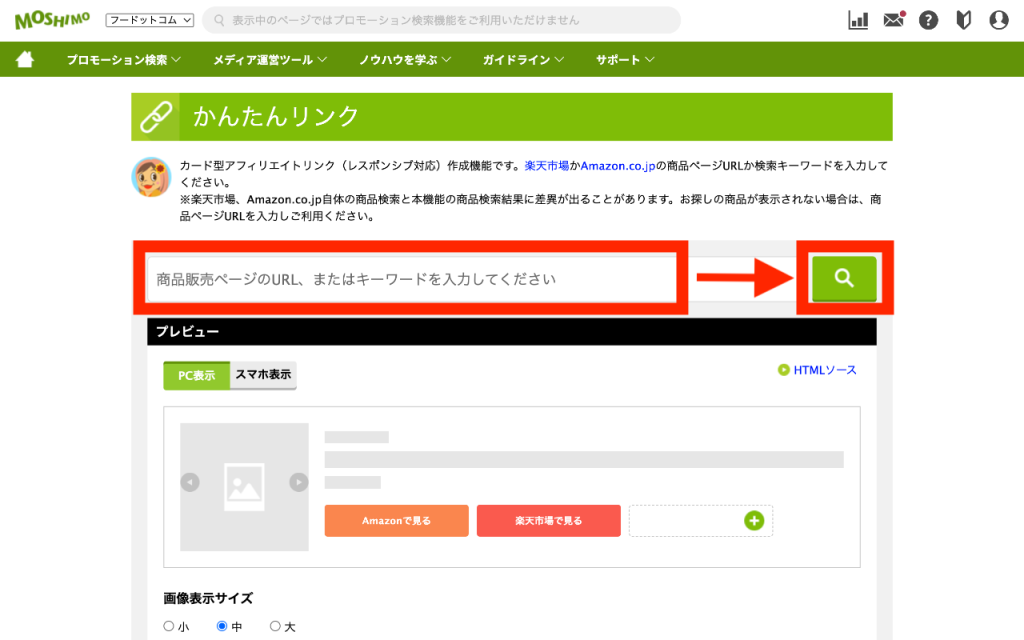Open the bar chart reports icon

tap(858, 20)
